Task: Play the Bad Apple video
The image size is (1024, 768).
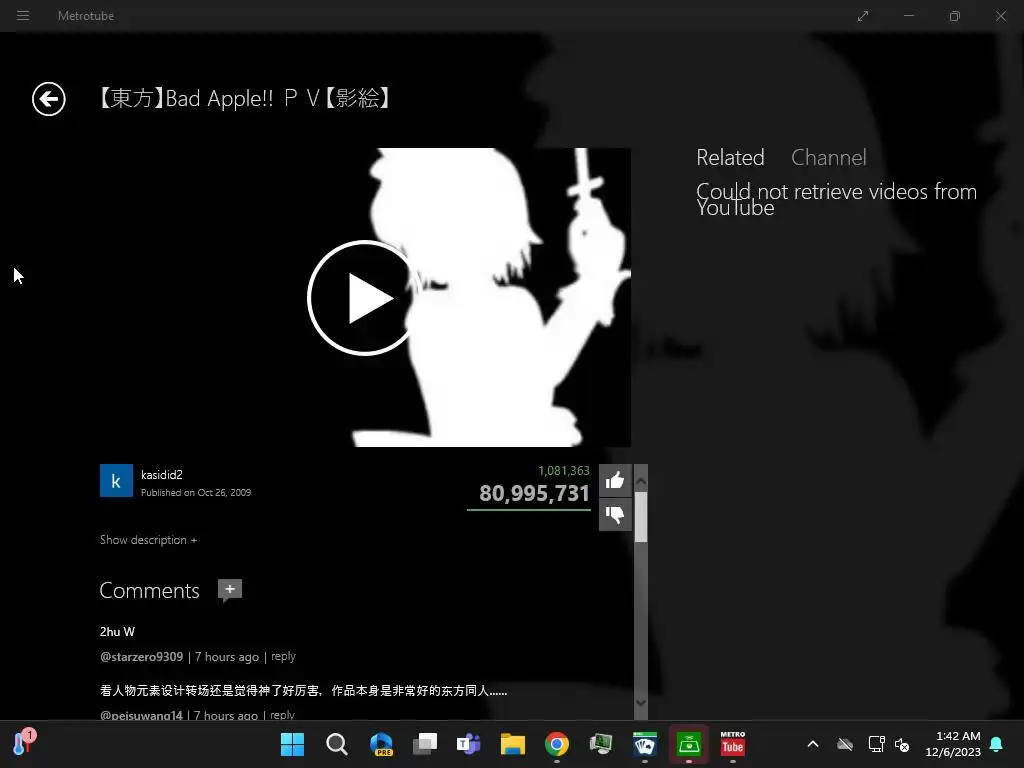Action: [364, 298]
